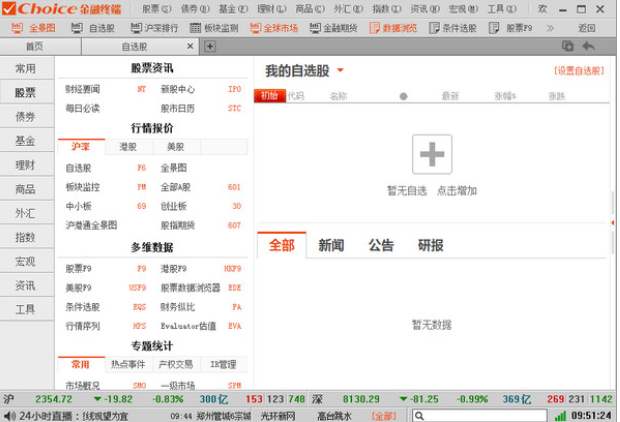Select 资讯 in left sidebar
Viewport: 620px width, 422px height.
[26, 286]
